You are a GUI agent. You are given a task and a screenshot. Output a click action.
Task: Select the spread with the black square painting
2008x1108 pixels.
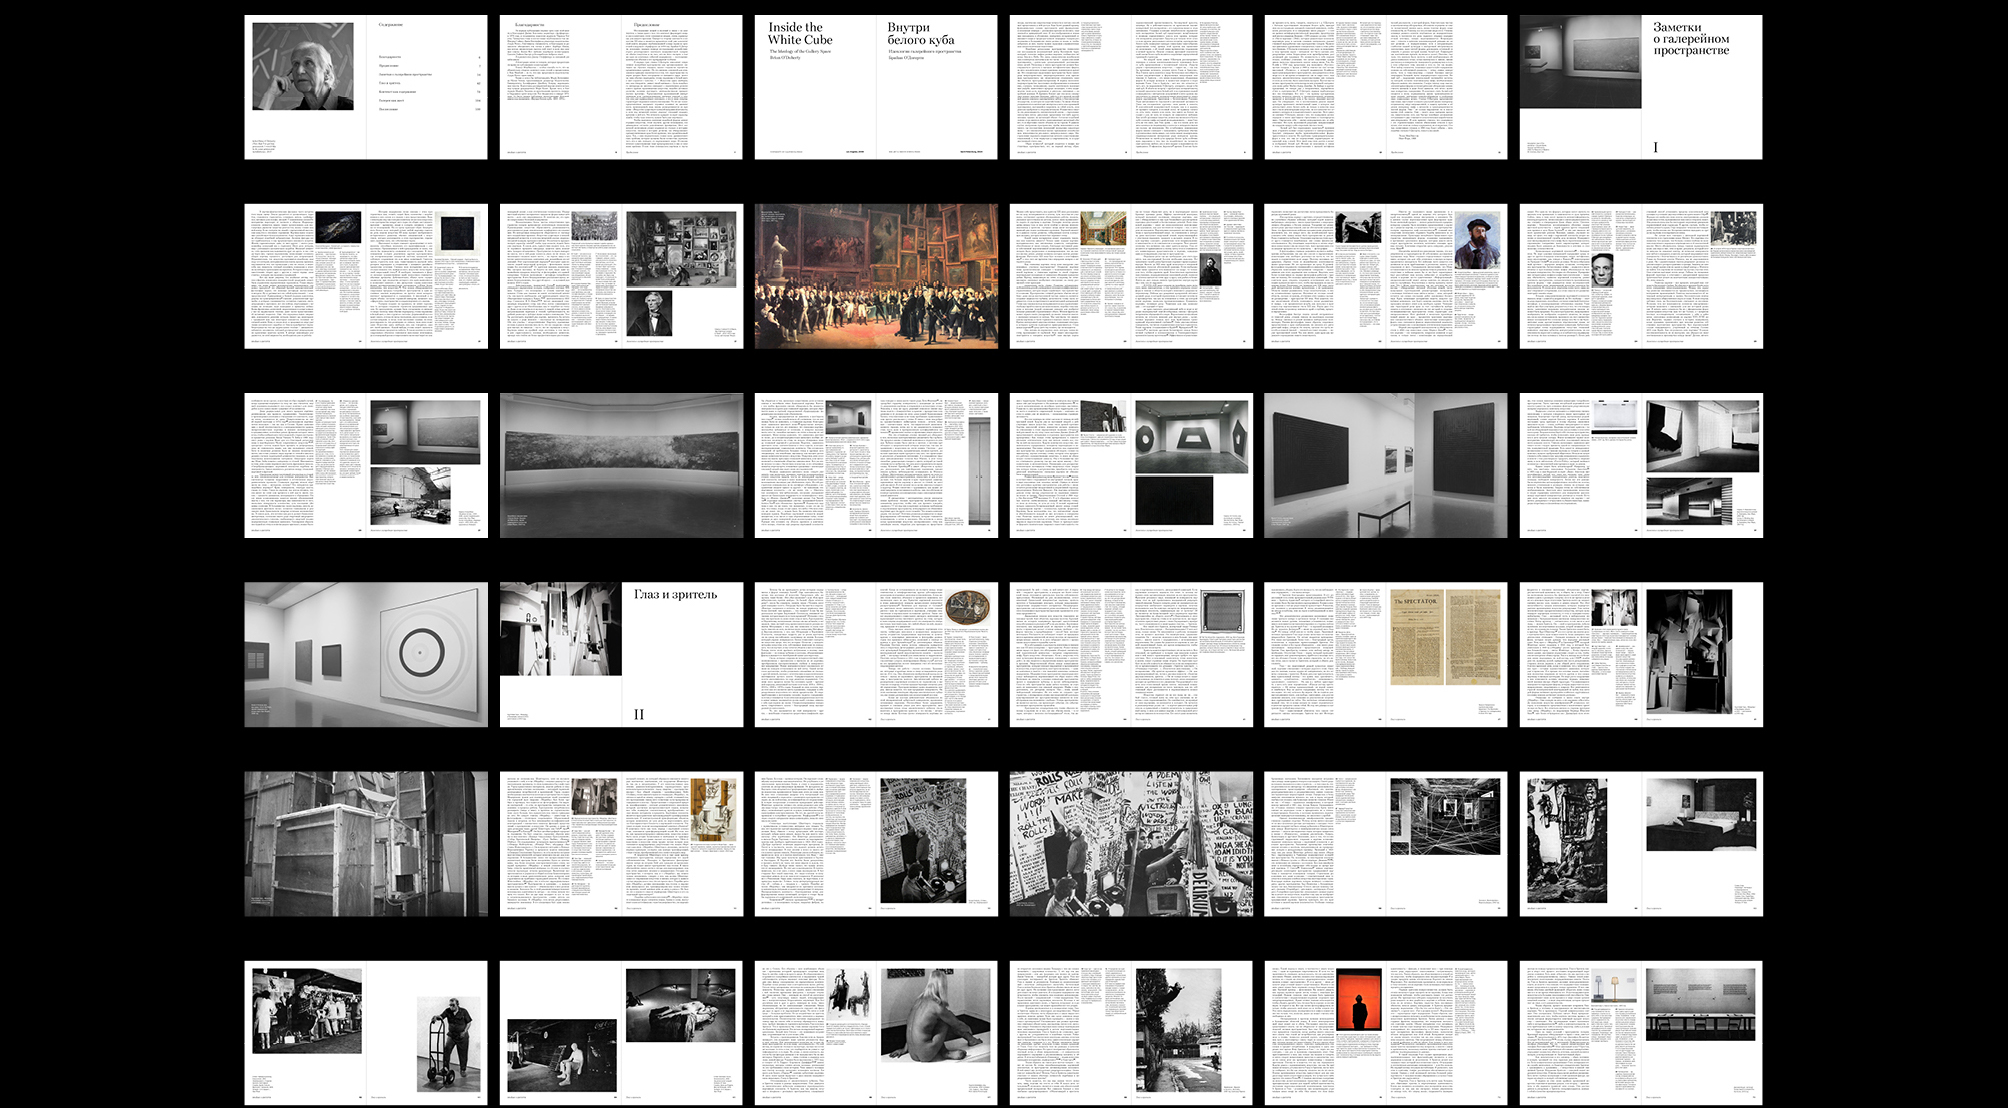coord(365,276)
